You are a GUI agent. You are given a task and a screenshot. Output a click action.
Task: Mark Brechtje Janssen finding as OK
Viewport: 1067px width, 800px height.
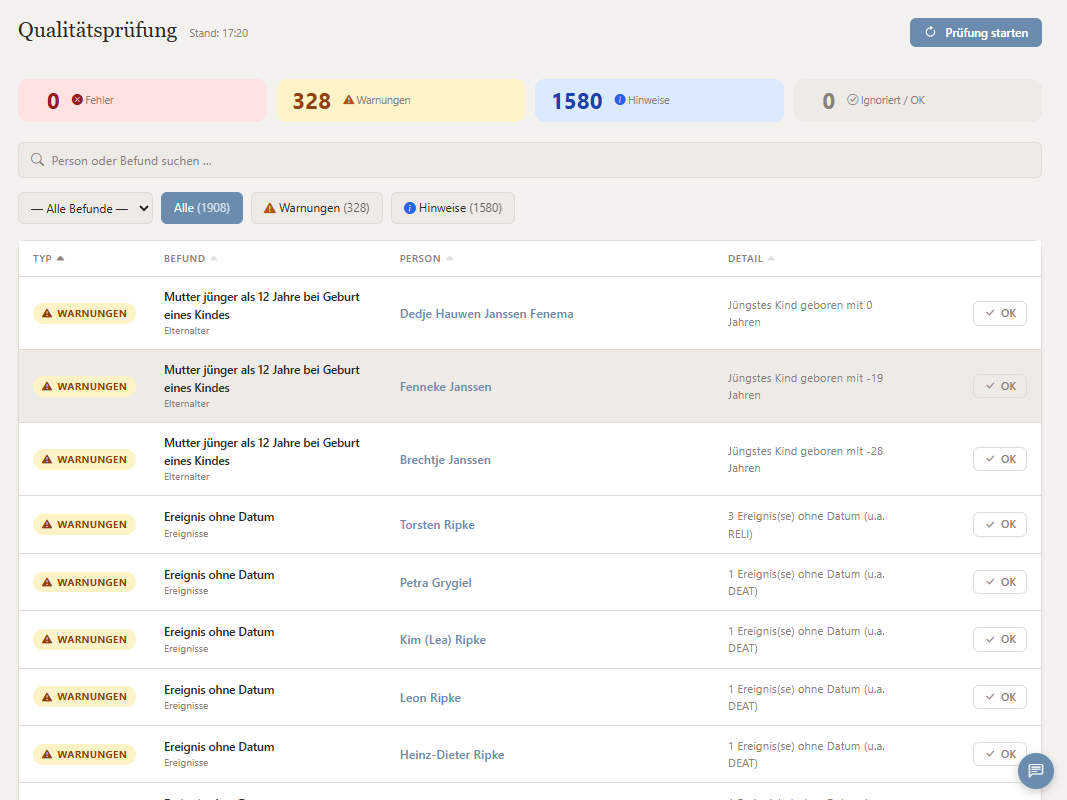[1000, 459]
